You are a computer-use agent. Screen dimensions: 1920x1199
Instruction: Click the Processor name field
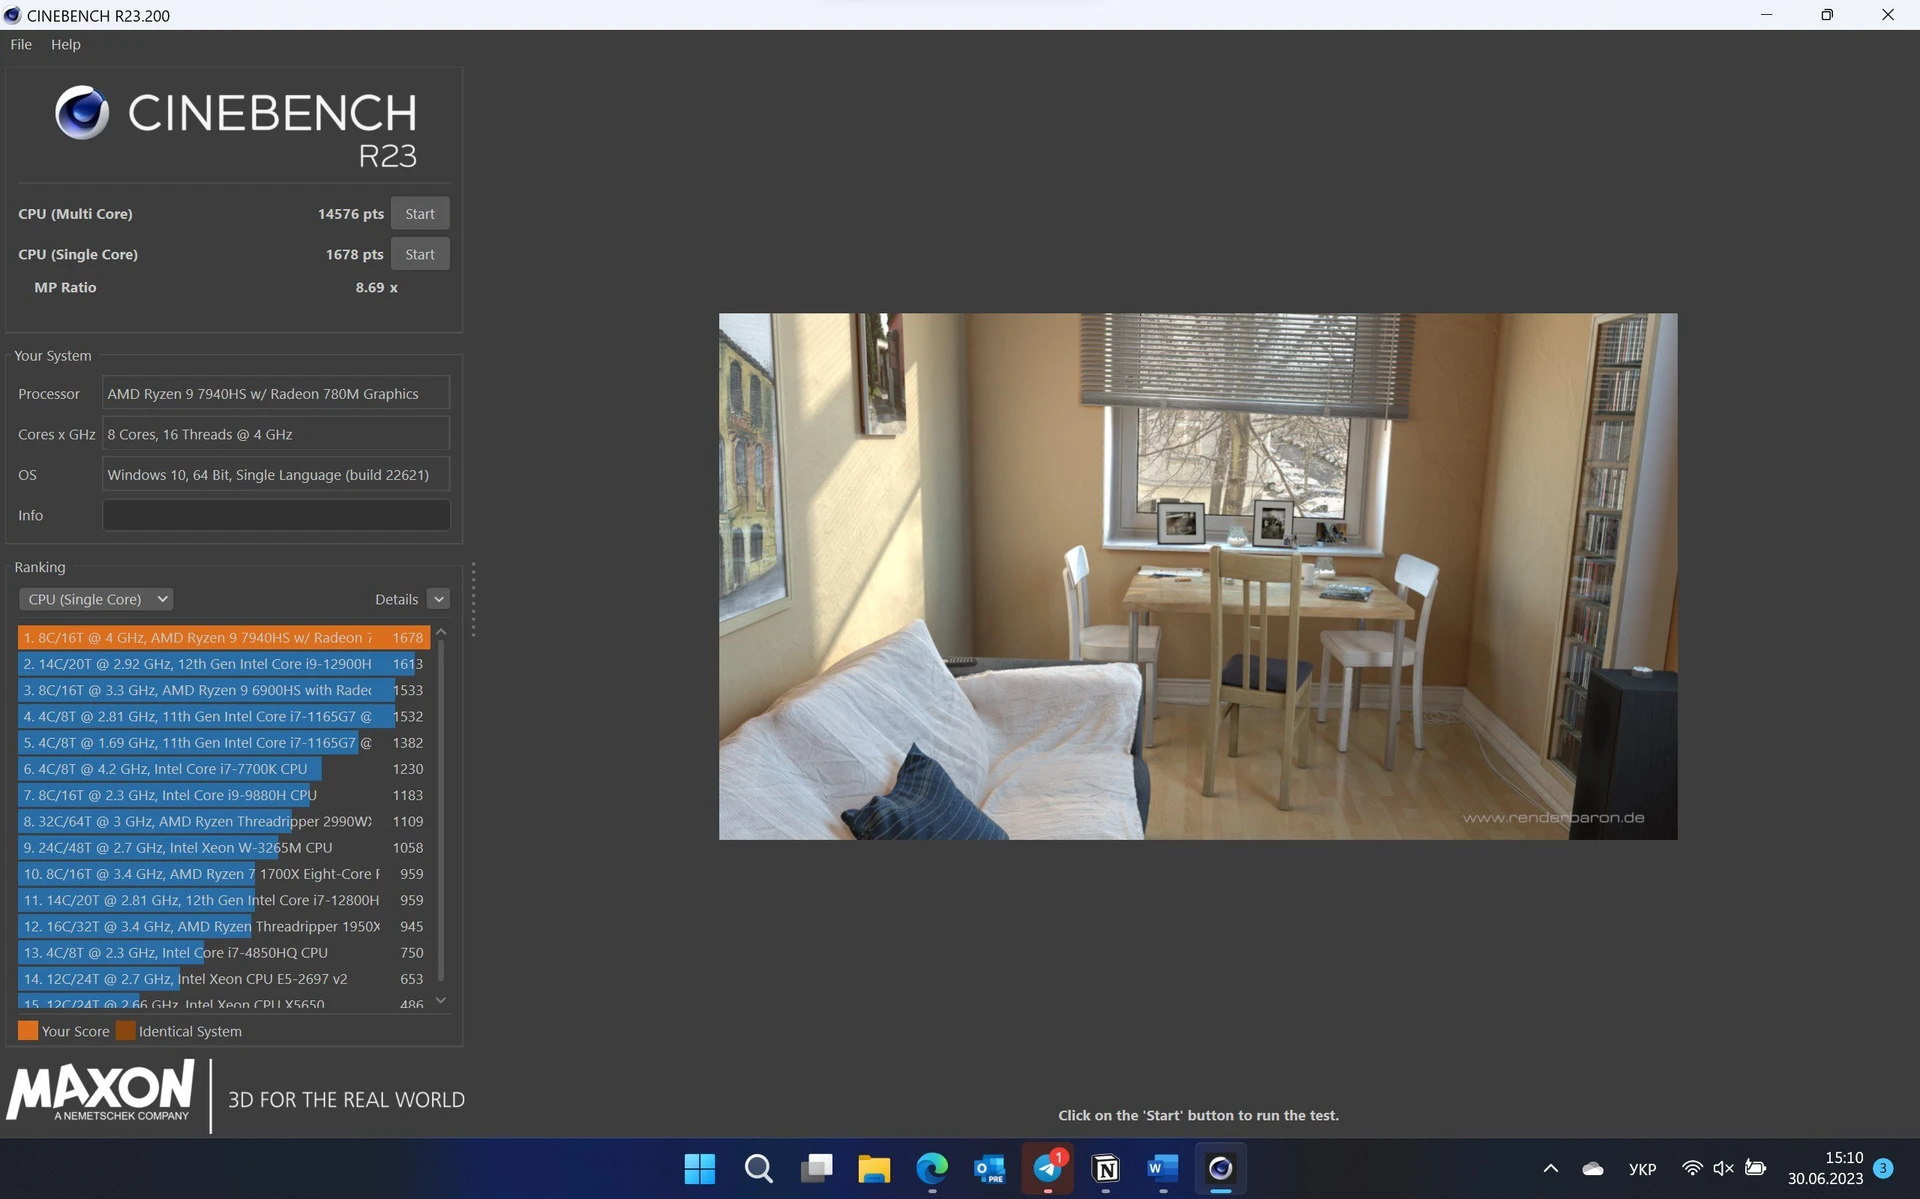tap(276, 394)
